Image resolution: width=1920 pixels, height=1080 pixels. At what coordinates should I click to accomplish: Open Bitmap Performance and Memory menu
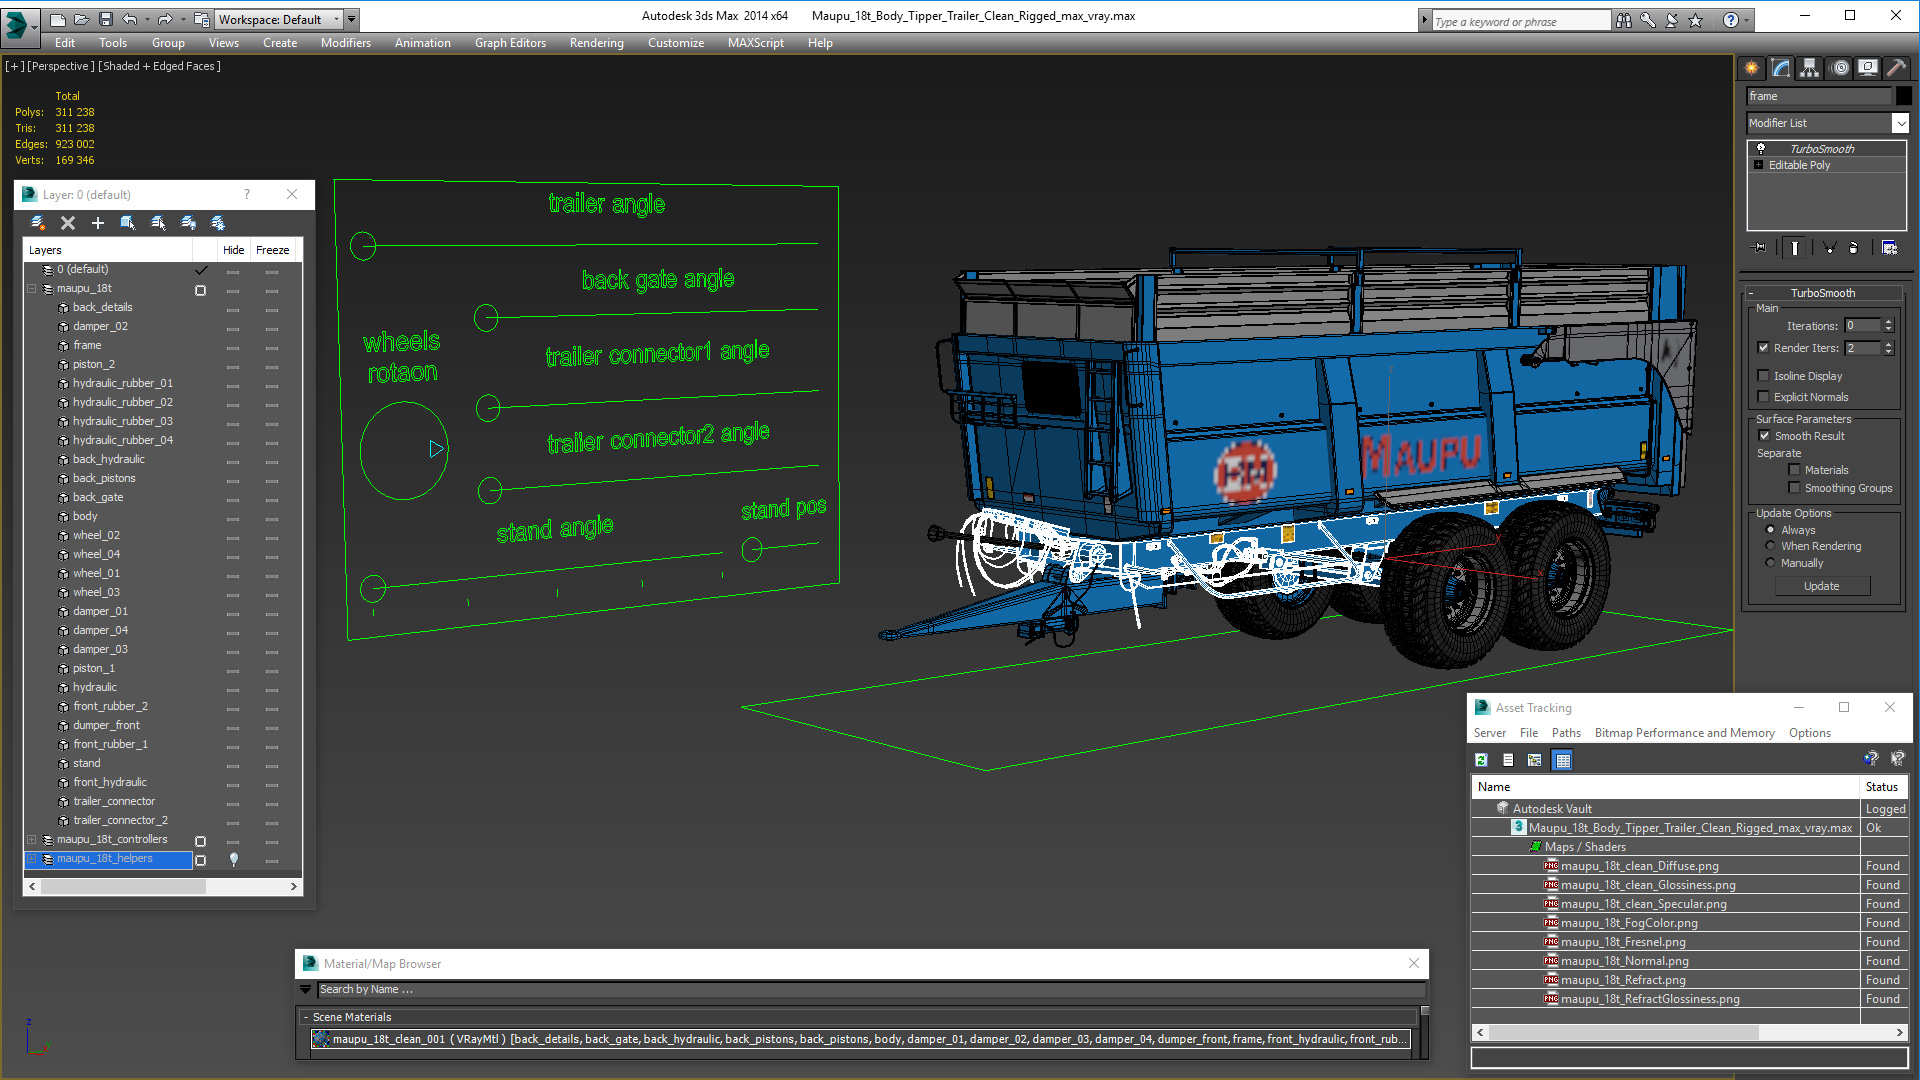(1685, 733)
